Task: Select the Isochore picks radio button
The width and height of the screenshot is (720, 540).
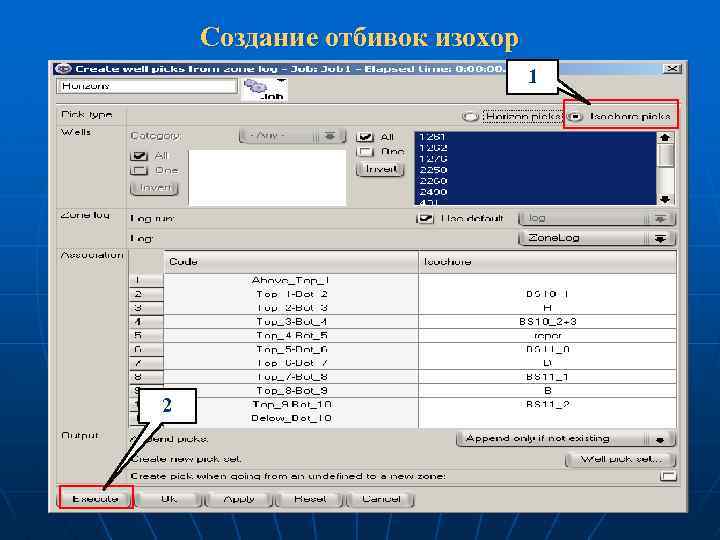Action: click(575, 117)
